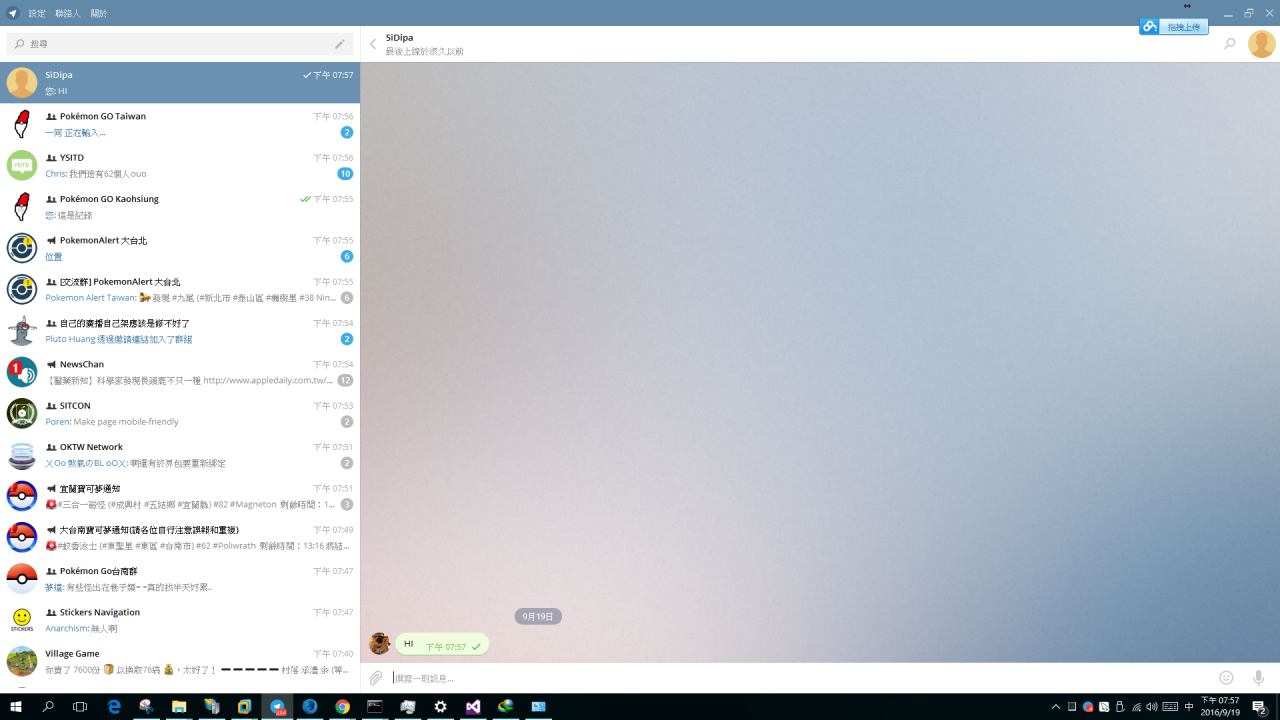Open the Stickers Navigation group

(x=180, y=620)
